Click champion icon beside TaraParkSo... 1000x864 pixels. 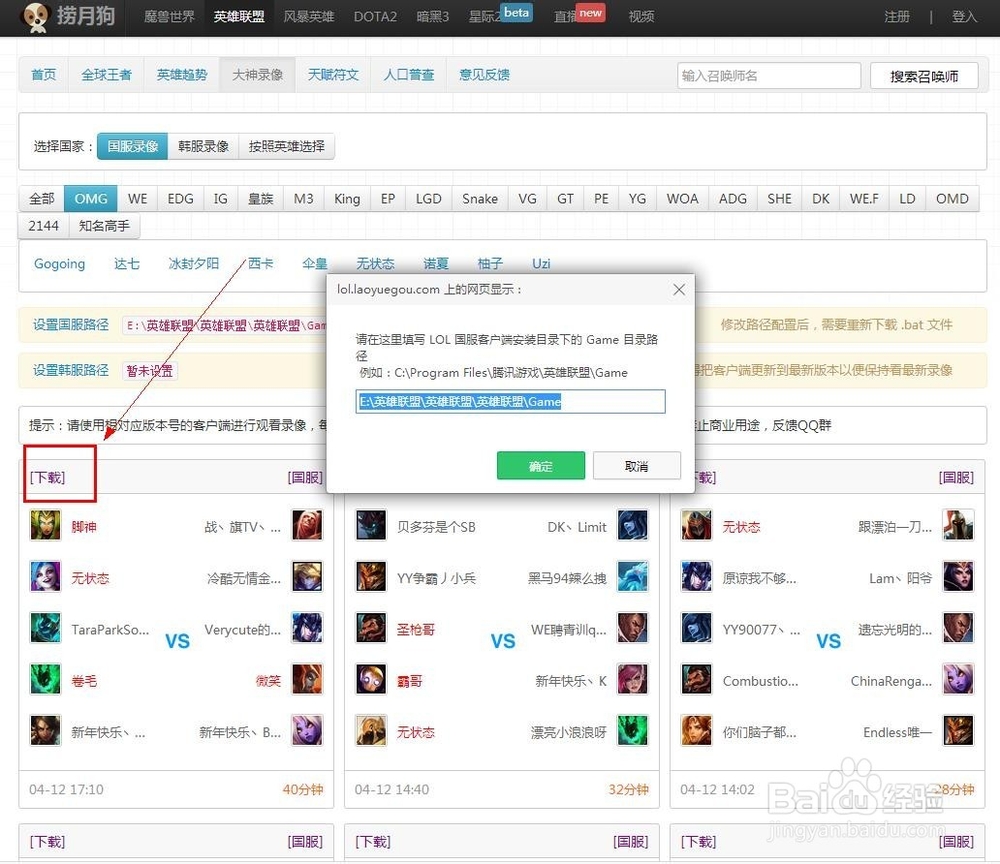45,628
